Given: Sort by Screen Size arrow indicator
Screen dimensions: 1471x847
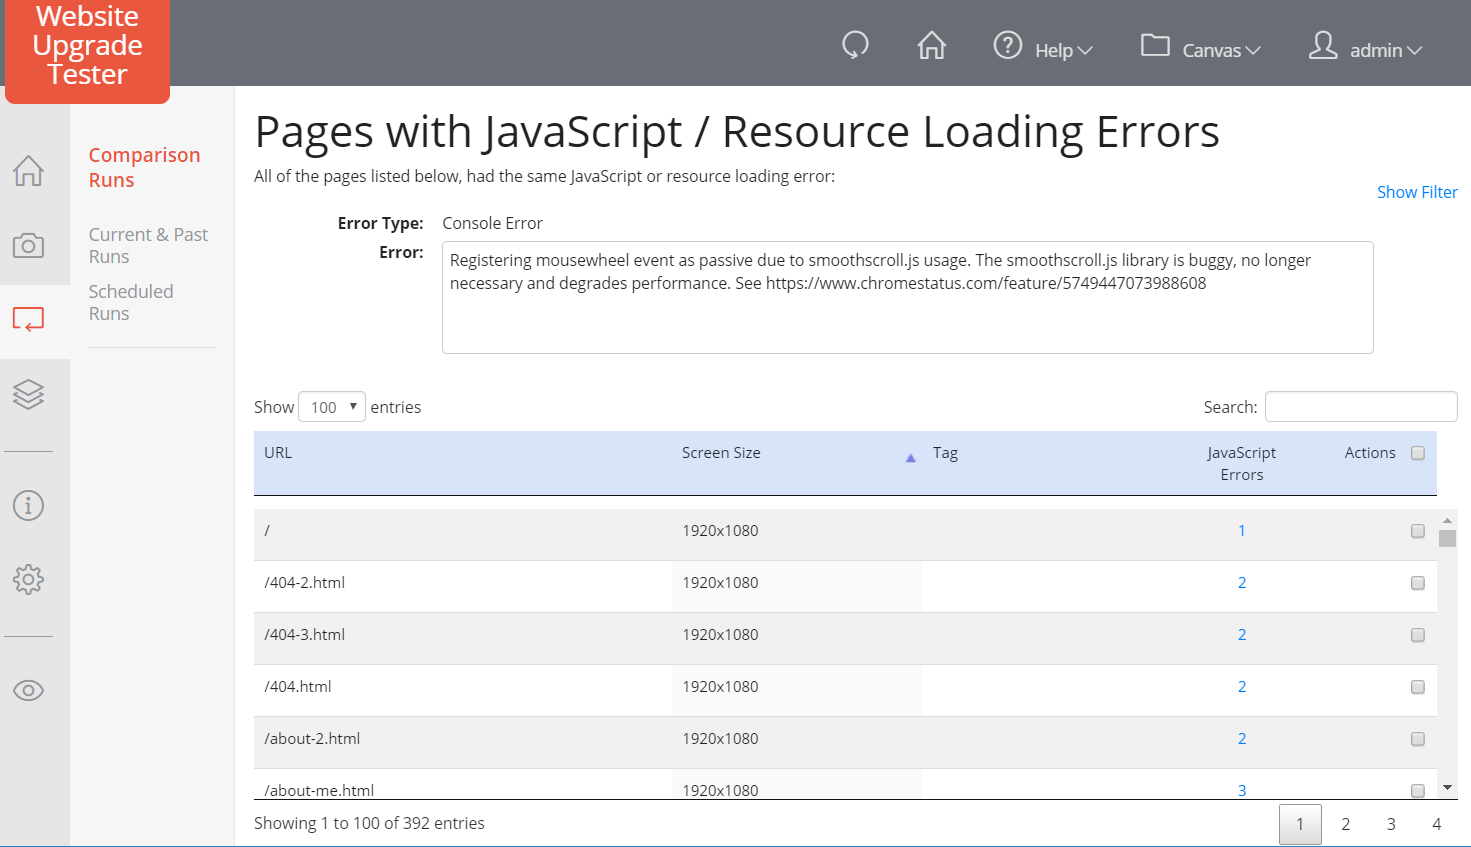Looking at the screenshot, I should tap(910, 458).
